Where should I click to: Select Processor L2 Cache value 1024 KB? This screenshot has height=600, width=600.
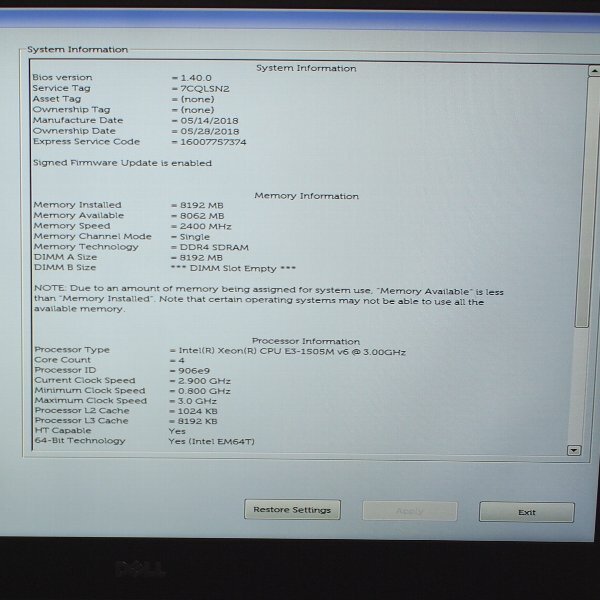point(197,411)
